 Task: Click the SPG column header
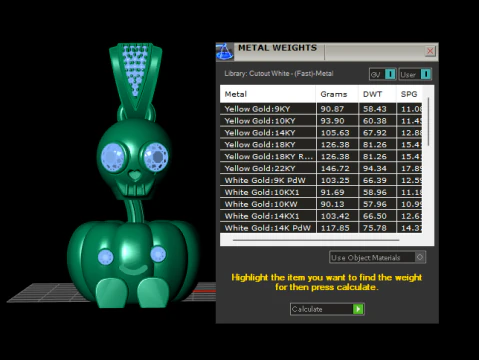pyautogui.click(x=409, y=94)
